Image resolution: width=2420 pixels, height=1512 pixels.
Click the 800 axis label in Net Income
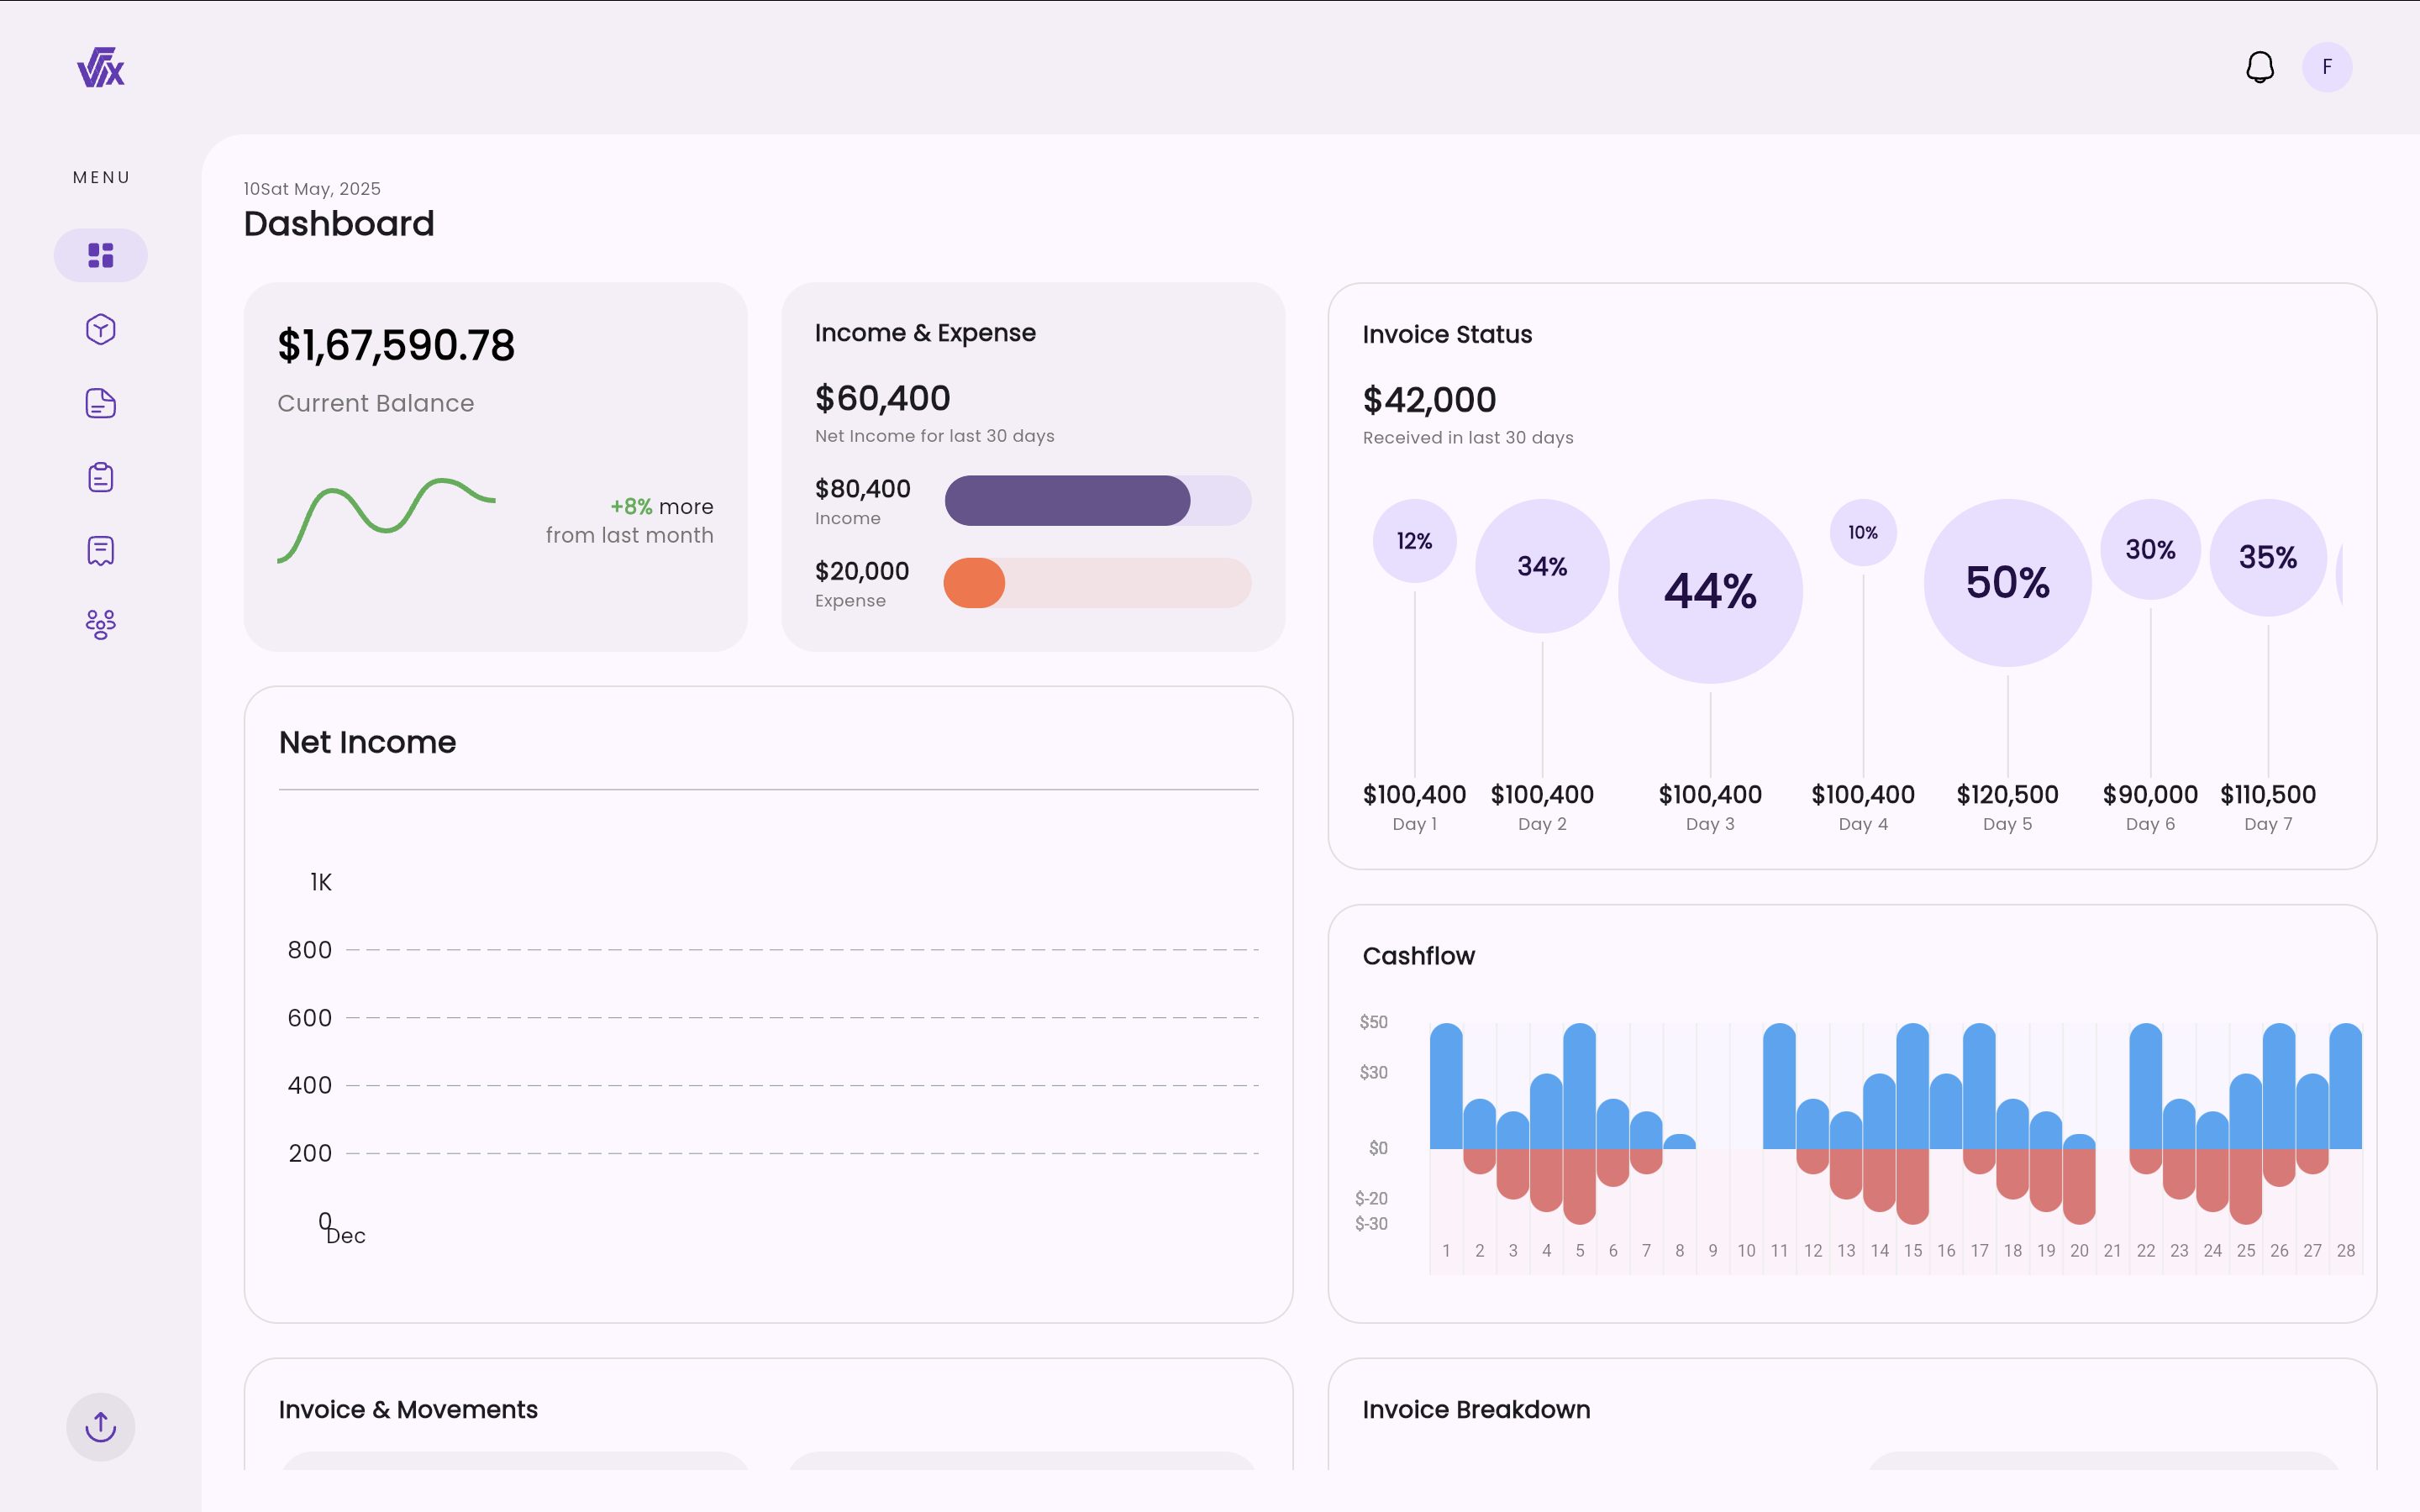[x=310, y=950]
